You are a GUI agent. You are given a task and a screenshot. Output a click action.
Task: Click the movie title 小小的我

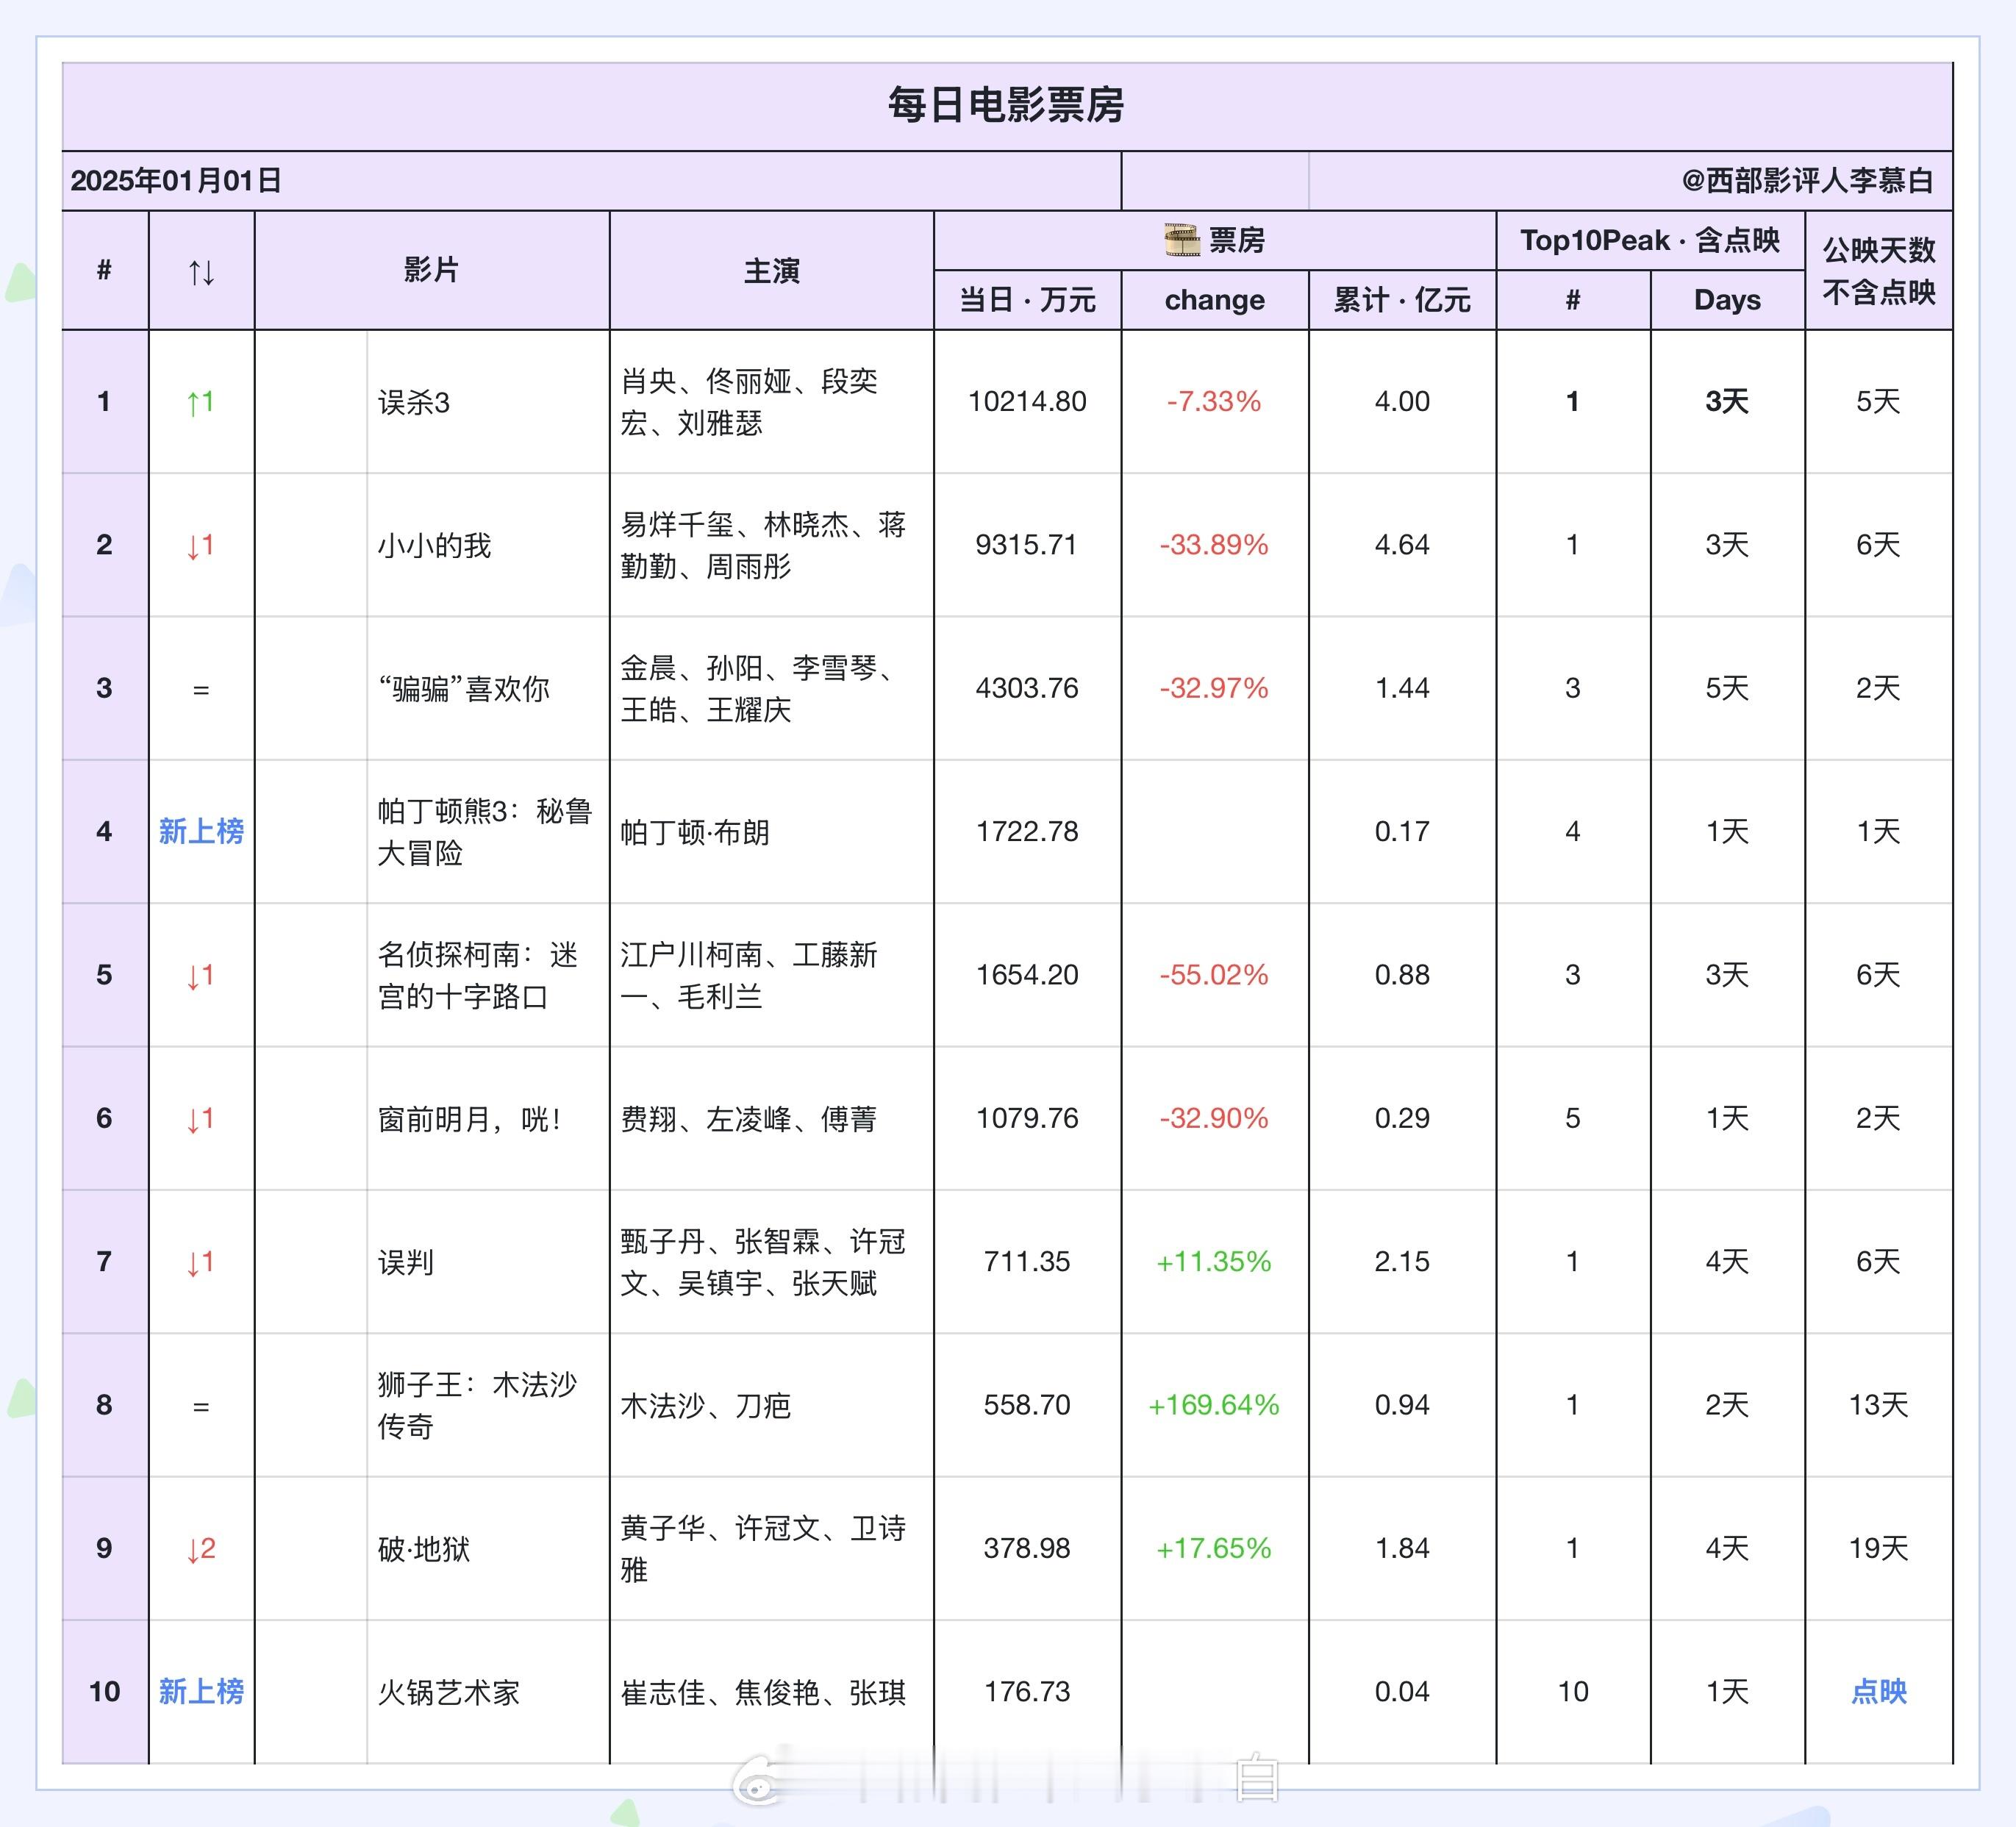(434, 546)
